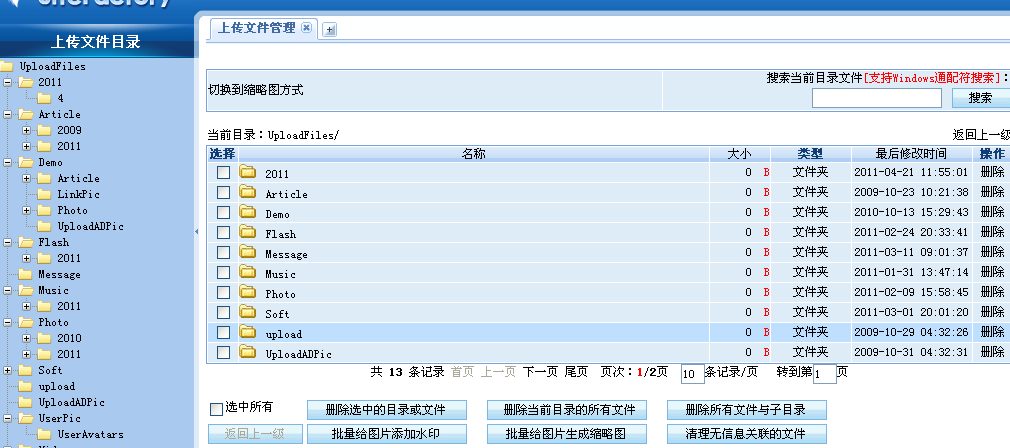
Task: Click the 名称 column header
Action: click(473, 154)
